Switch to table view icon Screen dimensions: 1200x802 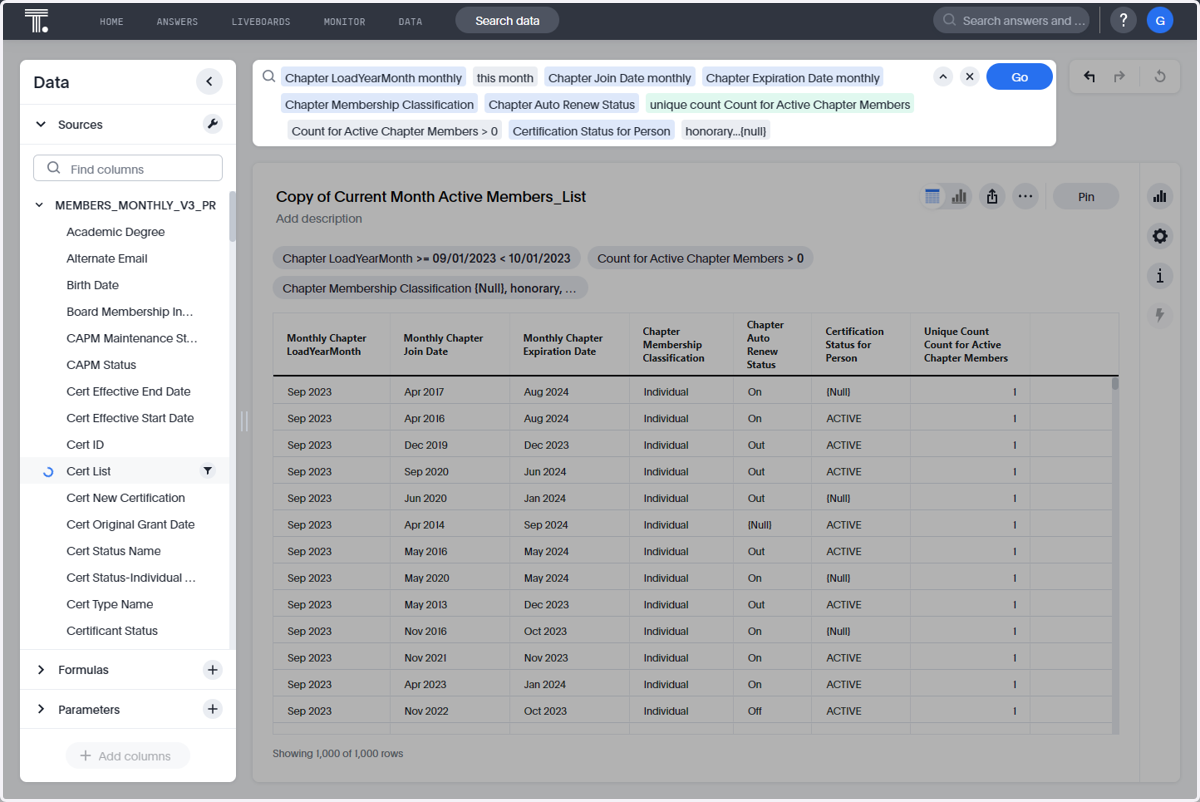tap(932, 197)
